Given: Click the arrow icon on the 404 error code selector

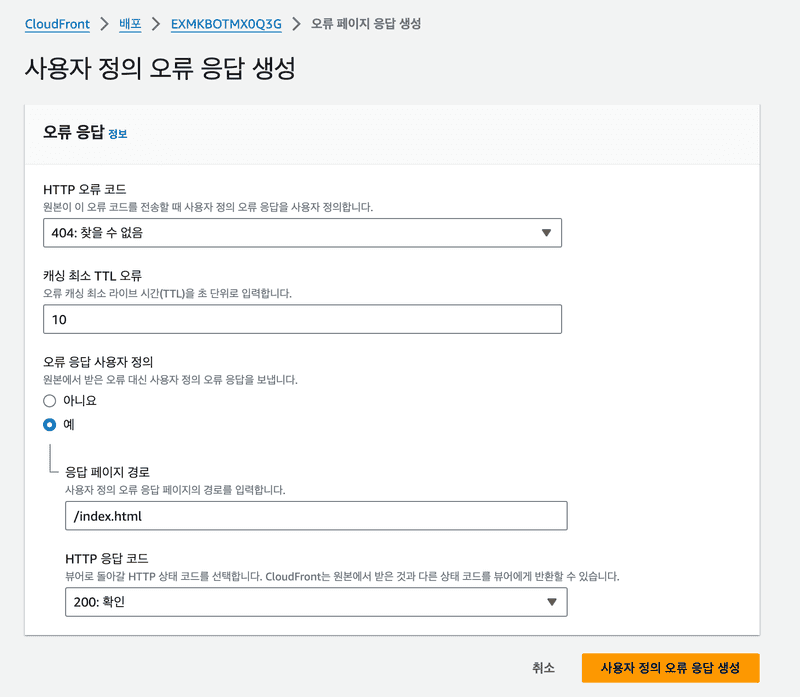Looking at the screenshot, I should [x=546, y=233].
